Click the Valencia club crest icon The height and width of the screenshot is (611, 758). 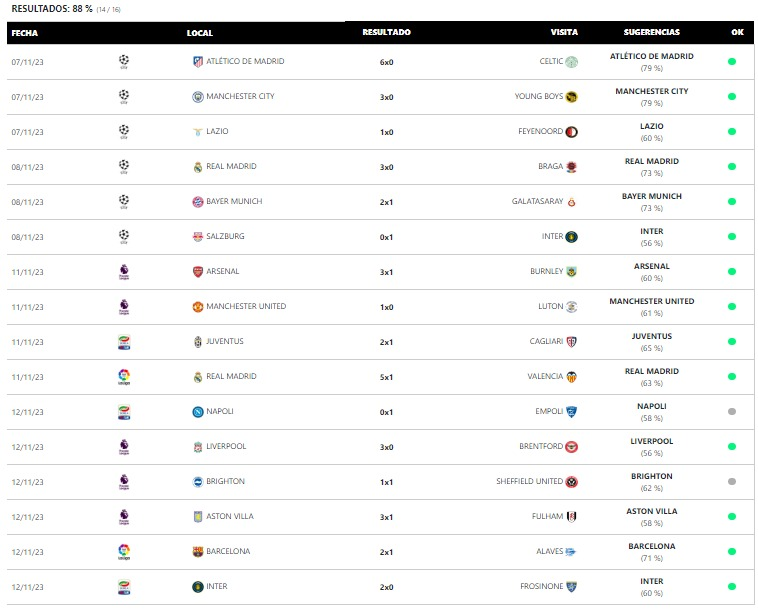click(571, 377)
